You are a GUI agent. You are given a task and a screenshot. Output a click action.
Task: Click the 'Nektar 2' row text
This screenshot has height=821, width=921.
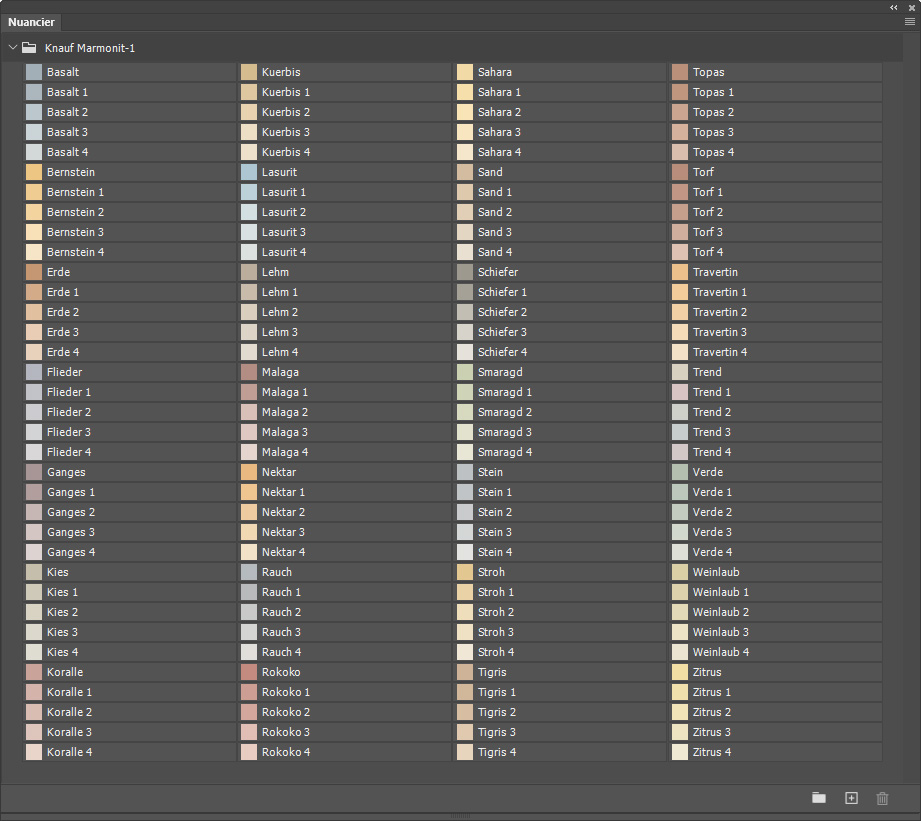[284, 512]
